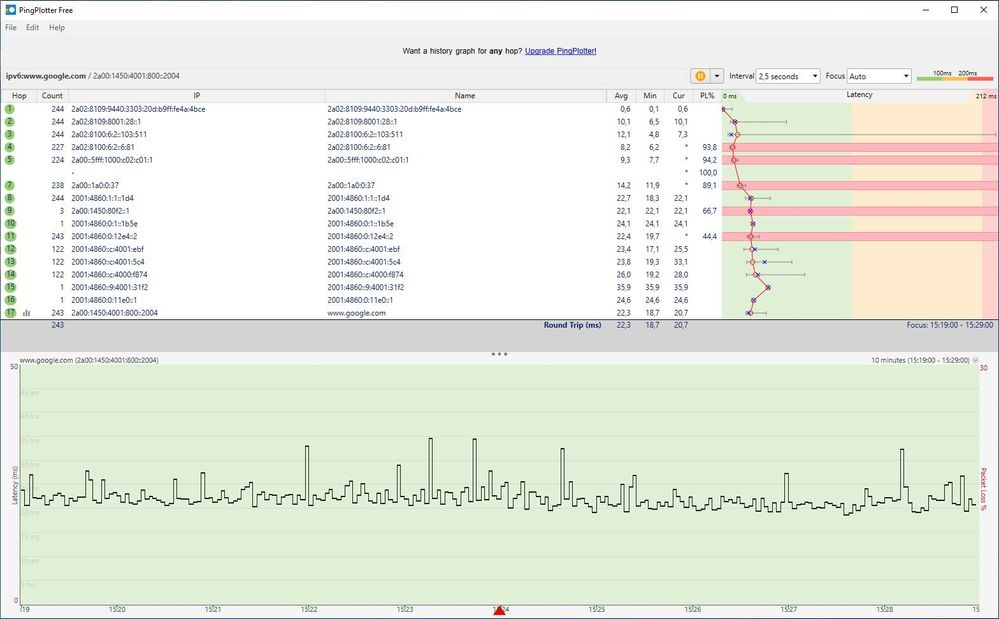This screenshot has height=619, width=999.
Task: Sort by the PL% column header
Action: coord(707,95)
